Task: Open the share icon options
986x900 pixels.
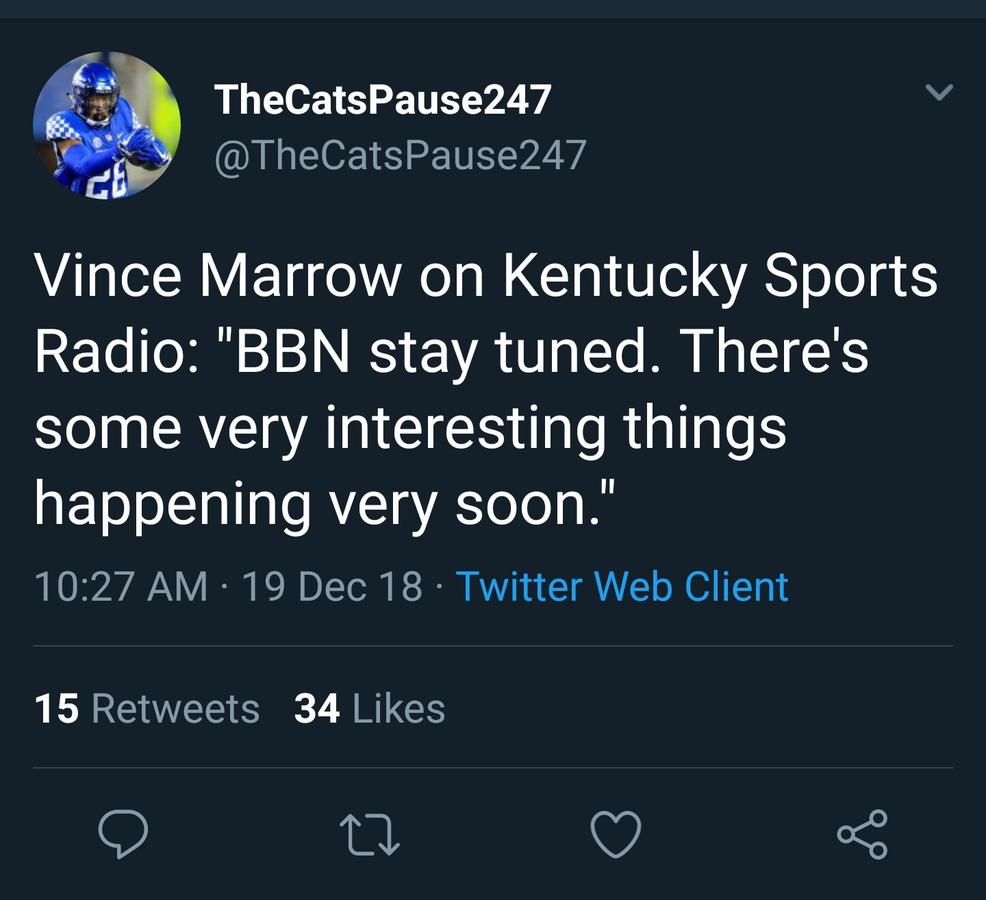Action: (861, 834)
